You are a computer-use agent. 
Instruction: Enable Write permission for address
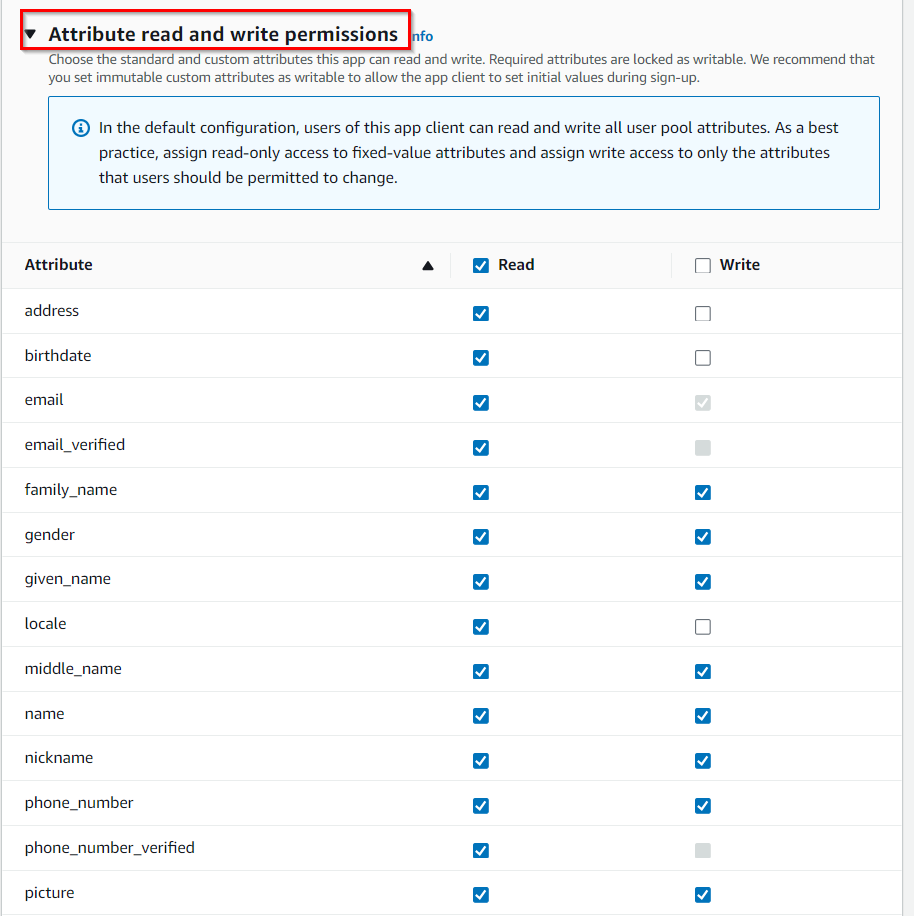click(703, 314)
